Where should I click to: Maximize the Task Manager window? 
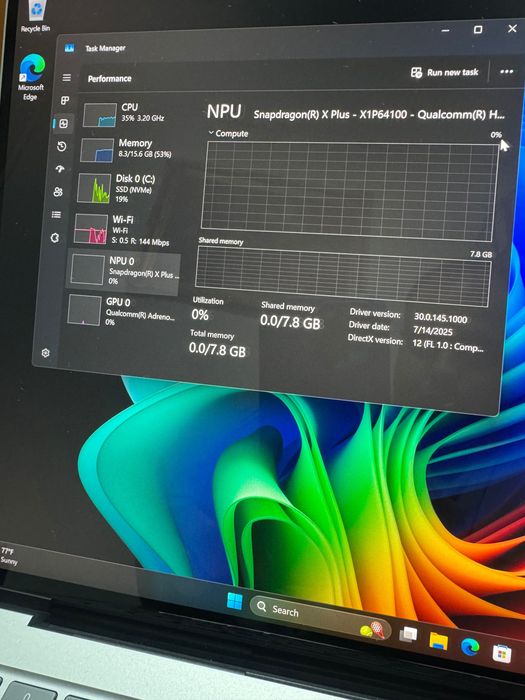pos(478,29)
